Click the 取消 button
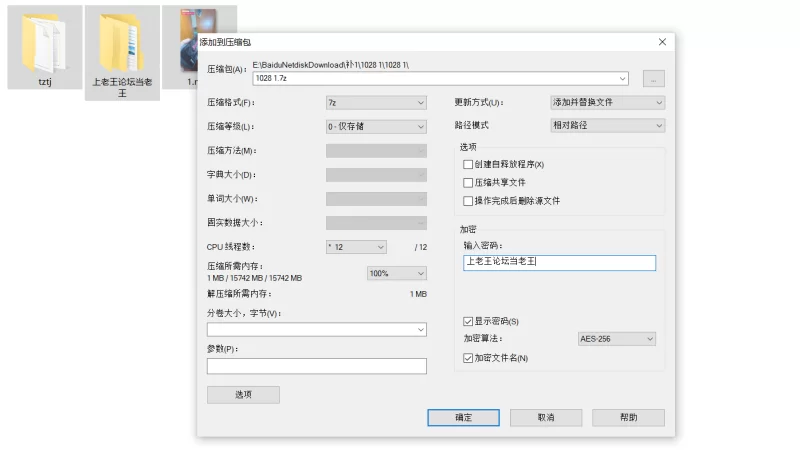Viewport: 800px width, 451px height. [546, 417]
